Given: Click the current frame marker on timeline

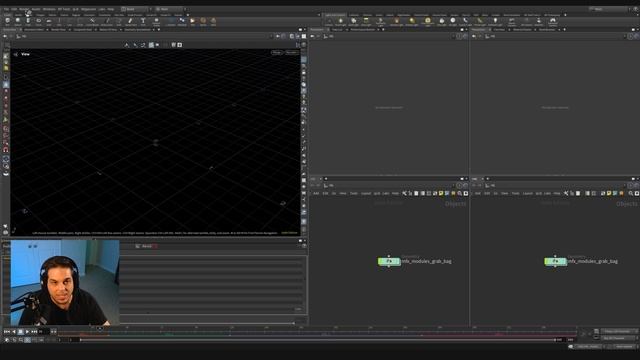Looking at the screenshot, I should tap(100, 329).
